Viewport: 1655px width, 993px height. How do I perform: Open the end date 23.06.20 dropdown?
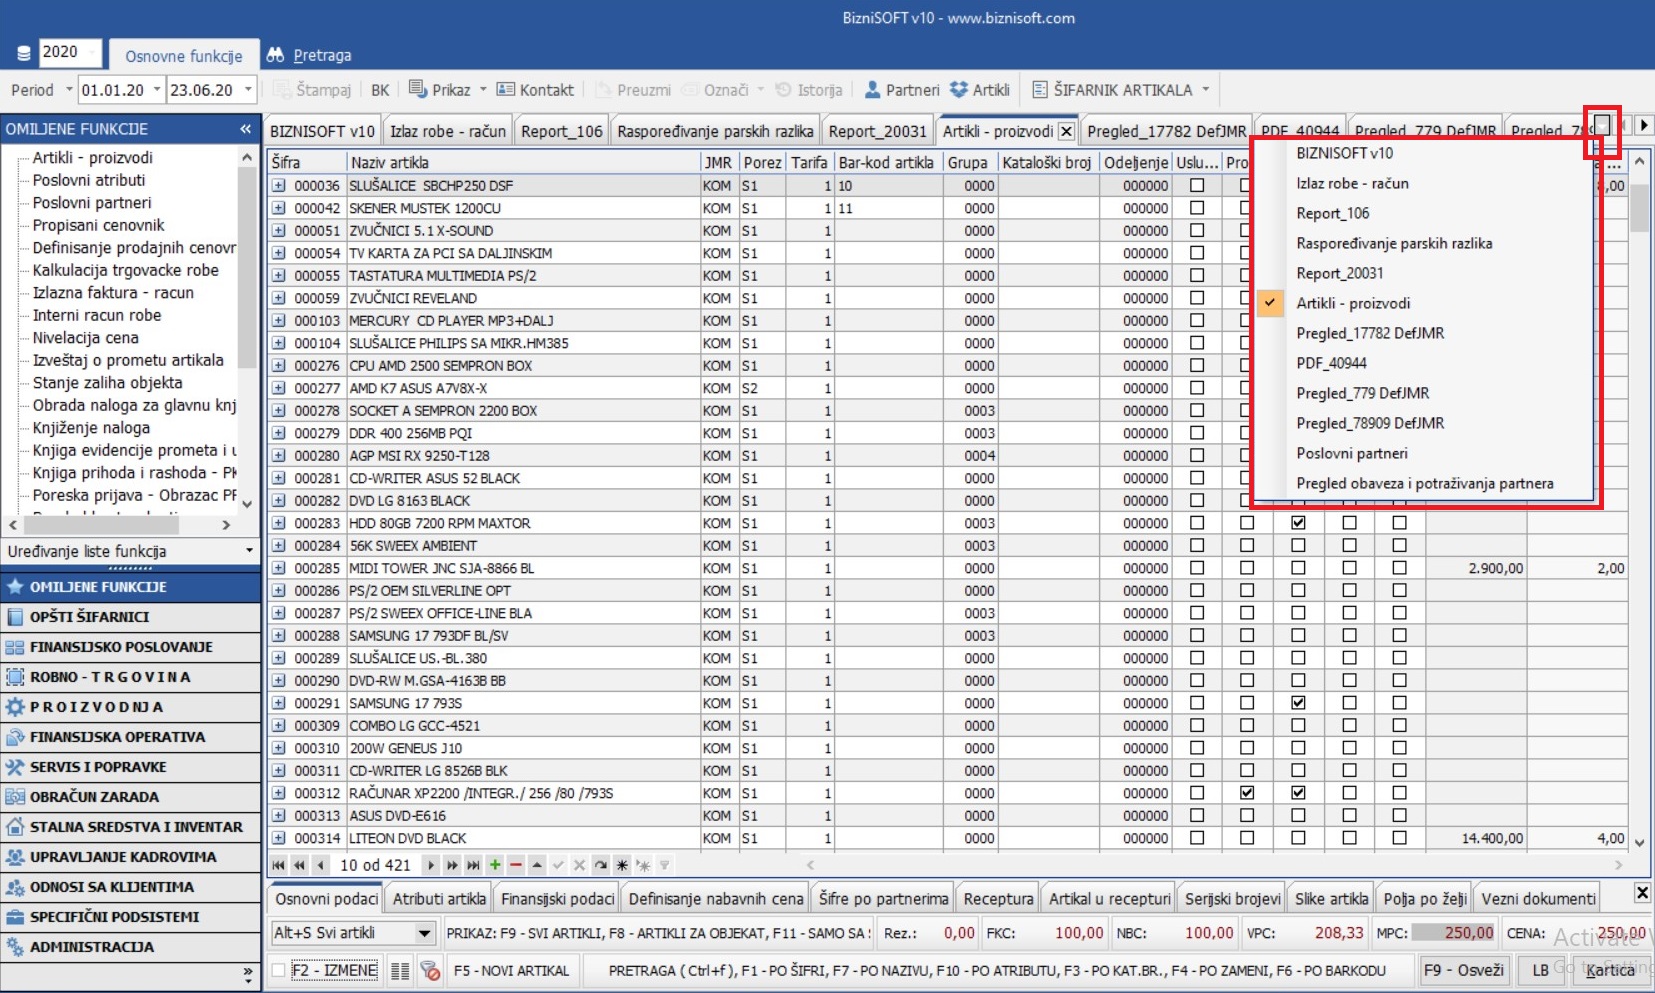248,90
